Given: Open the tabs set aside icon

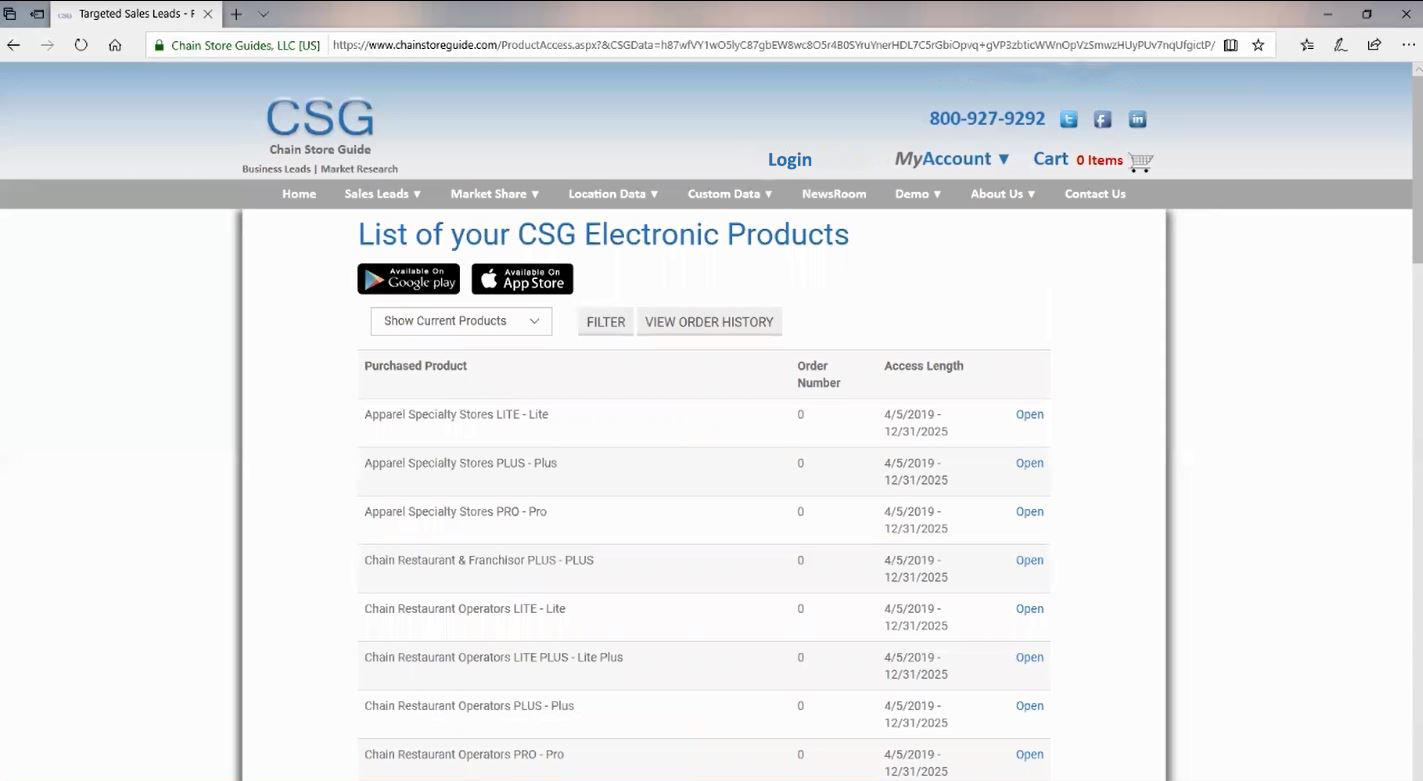Looking at the screenshot, I should tap(11, 14).
